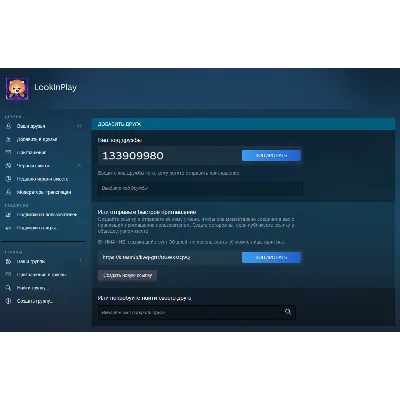The height and width of the screenshot is (400, 400).
Task: Open Черный список in sidebar
Action: coord(33,166)
